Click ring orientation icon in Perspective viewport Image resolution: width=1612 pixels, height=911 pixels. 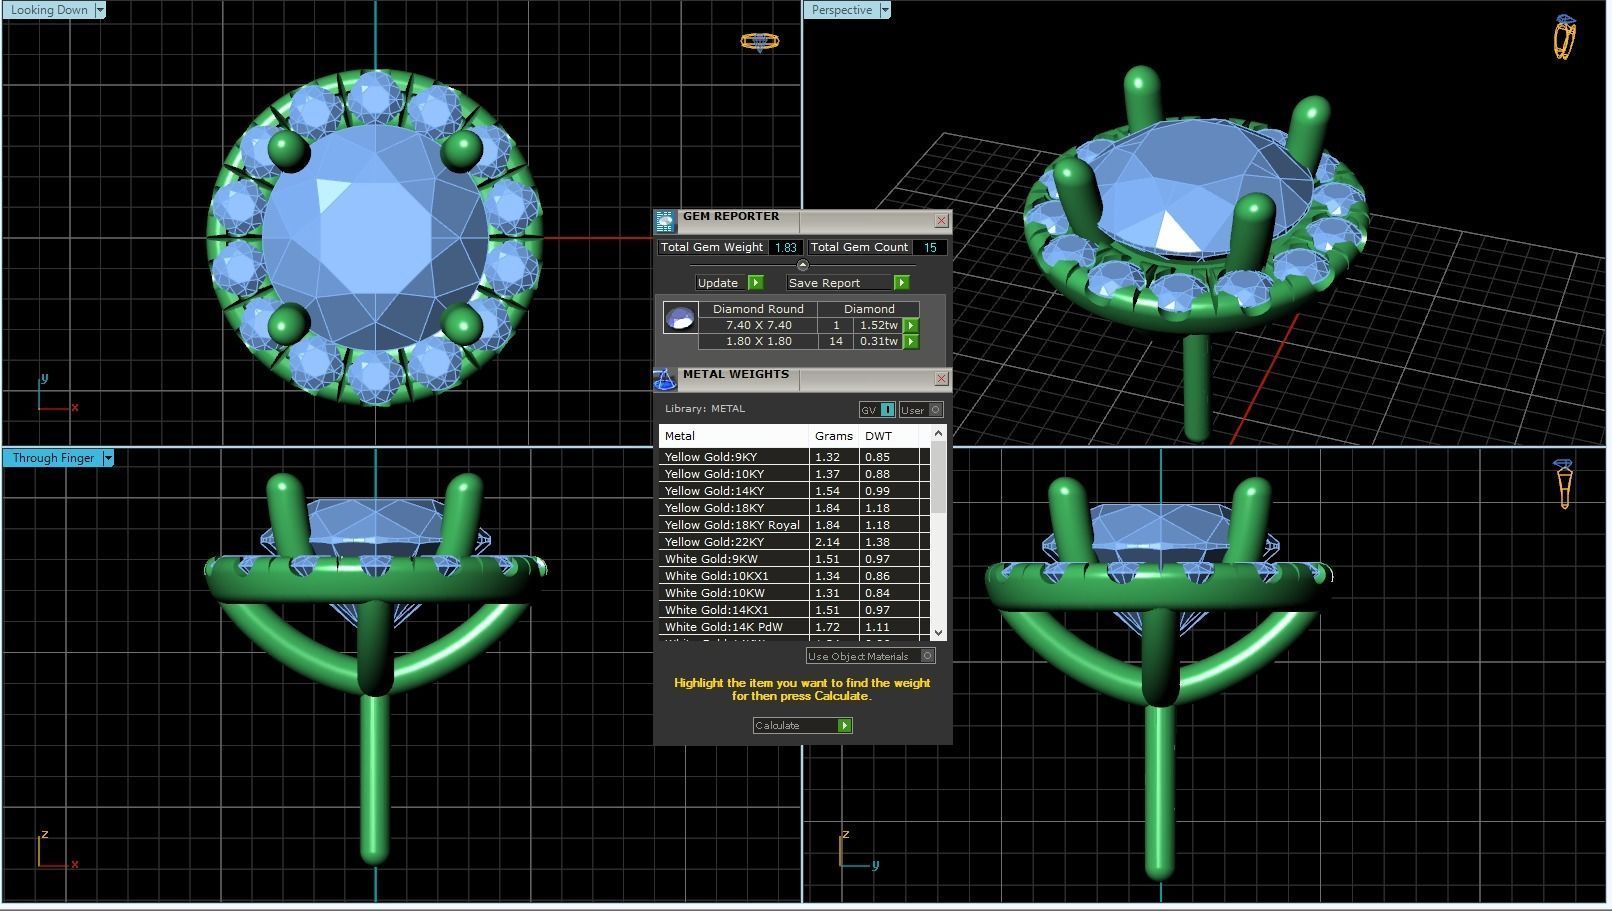pos(1565,37)
